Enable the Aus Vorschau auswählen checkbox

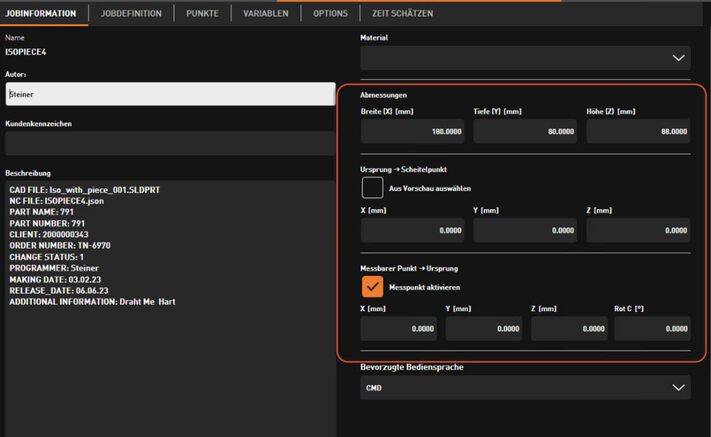[372, 188]
